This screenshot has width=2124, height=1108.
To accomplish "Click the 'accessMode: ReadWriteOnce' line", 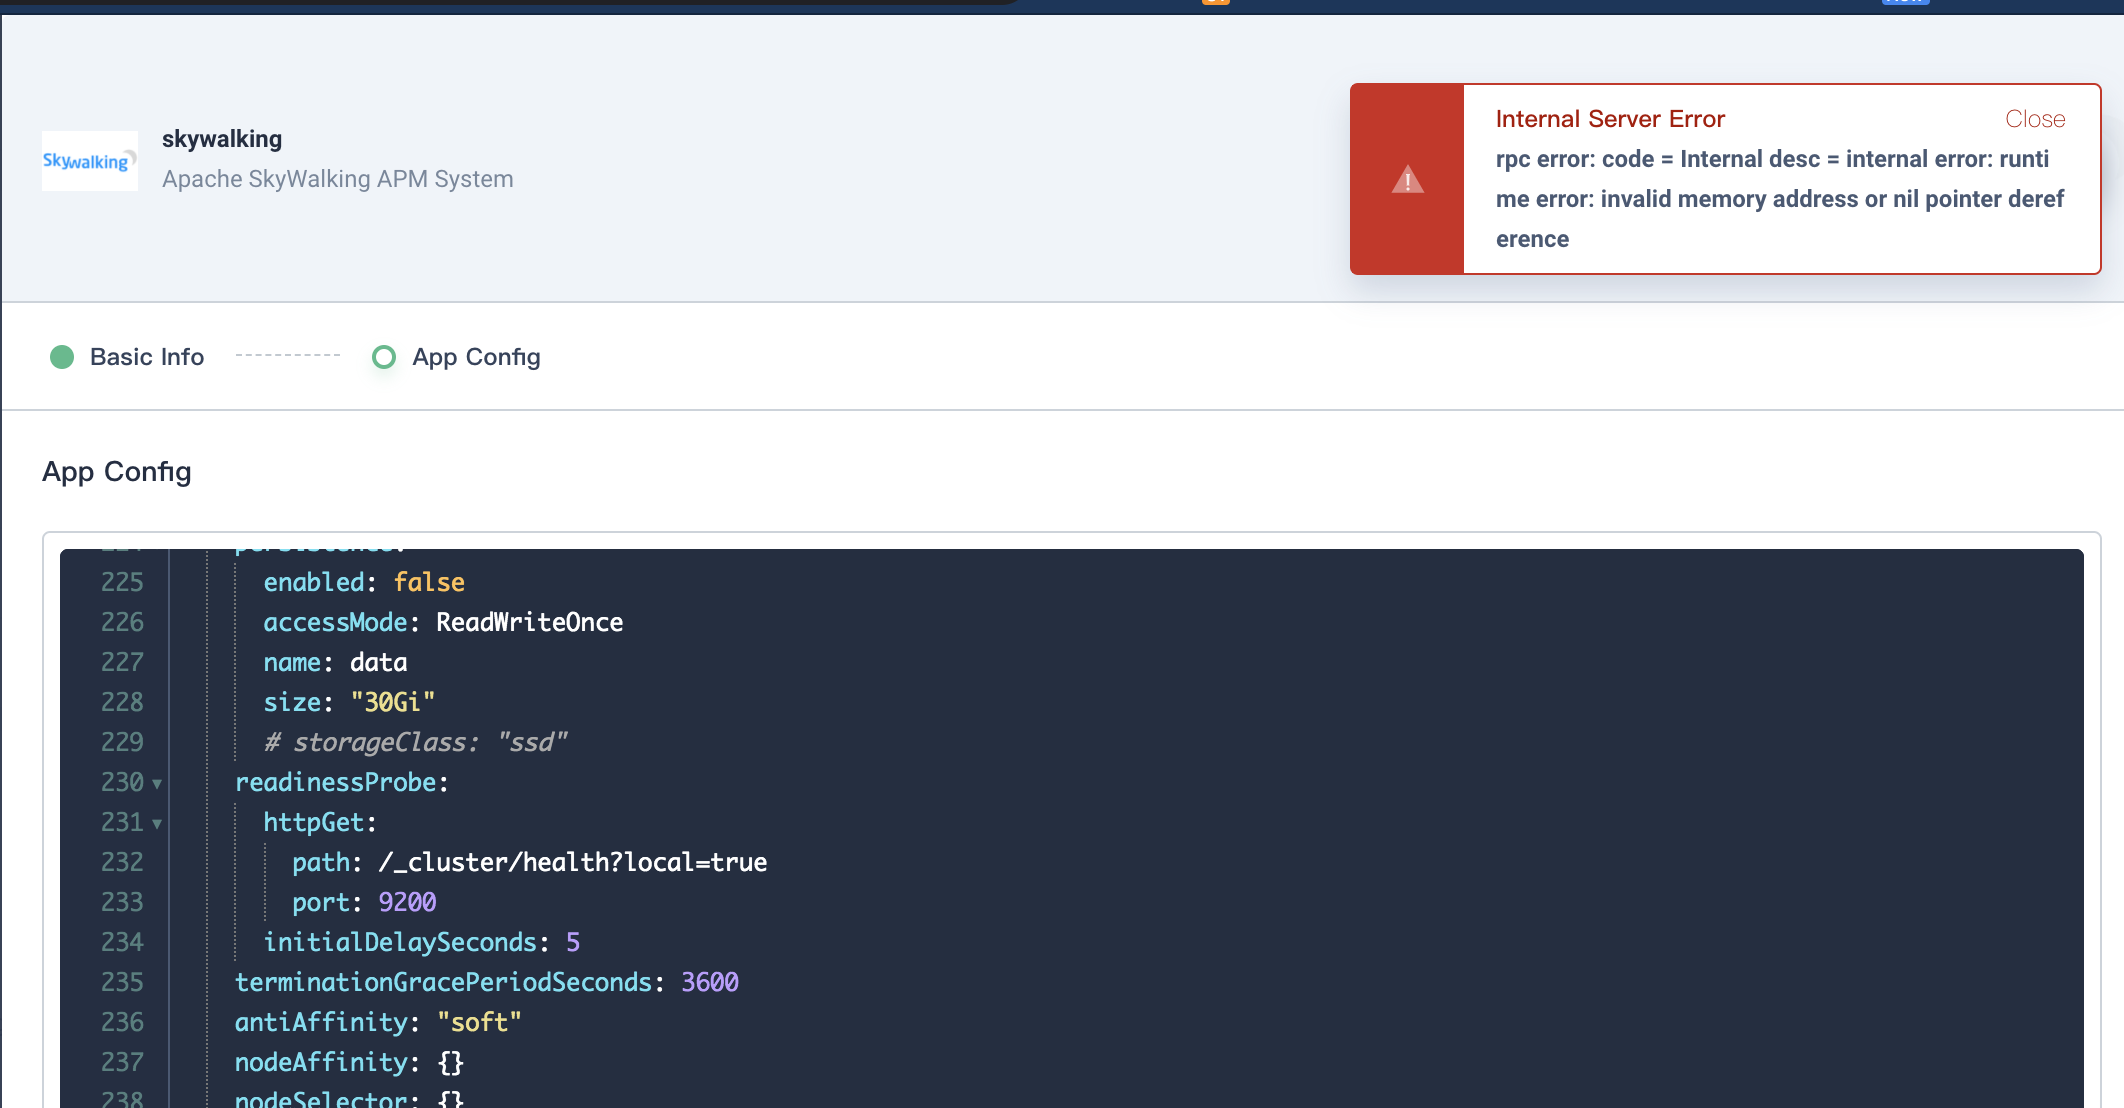I will 443,622.
